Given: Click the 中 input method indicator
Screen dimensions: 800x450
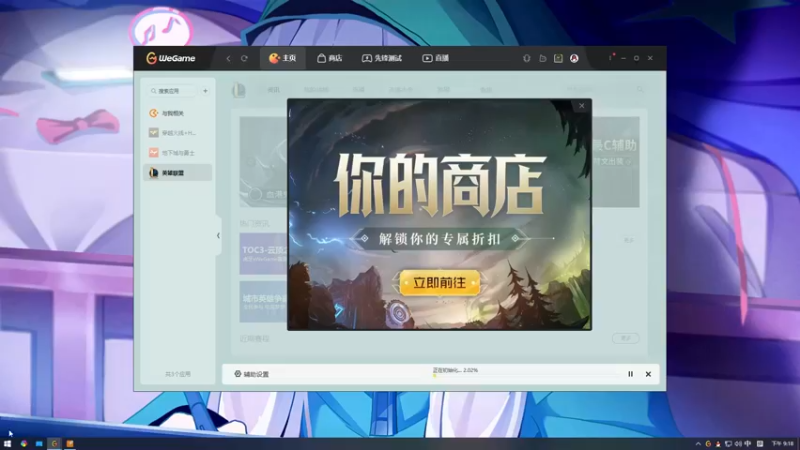Looking at the screenshot, I should pos(747,444).
